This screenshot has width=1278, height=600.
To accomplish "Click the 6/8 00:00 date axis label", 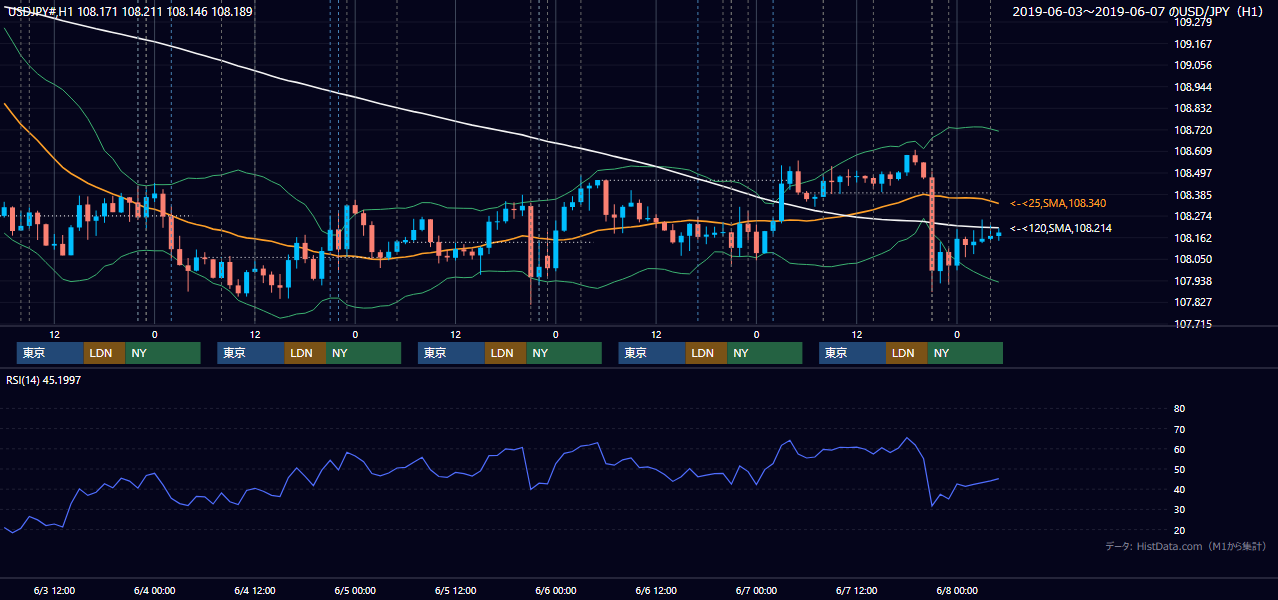I will pos(956,590).
